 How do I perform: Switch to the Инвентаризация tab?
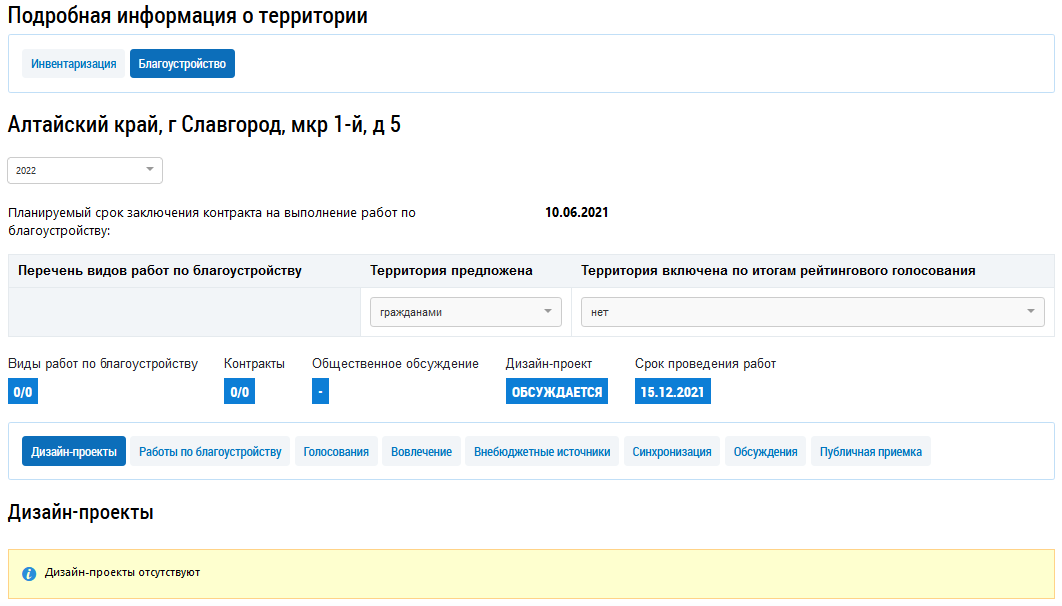coord(73,64)
